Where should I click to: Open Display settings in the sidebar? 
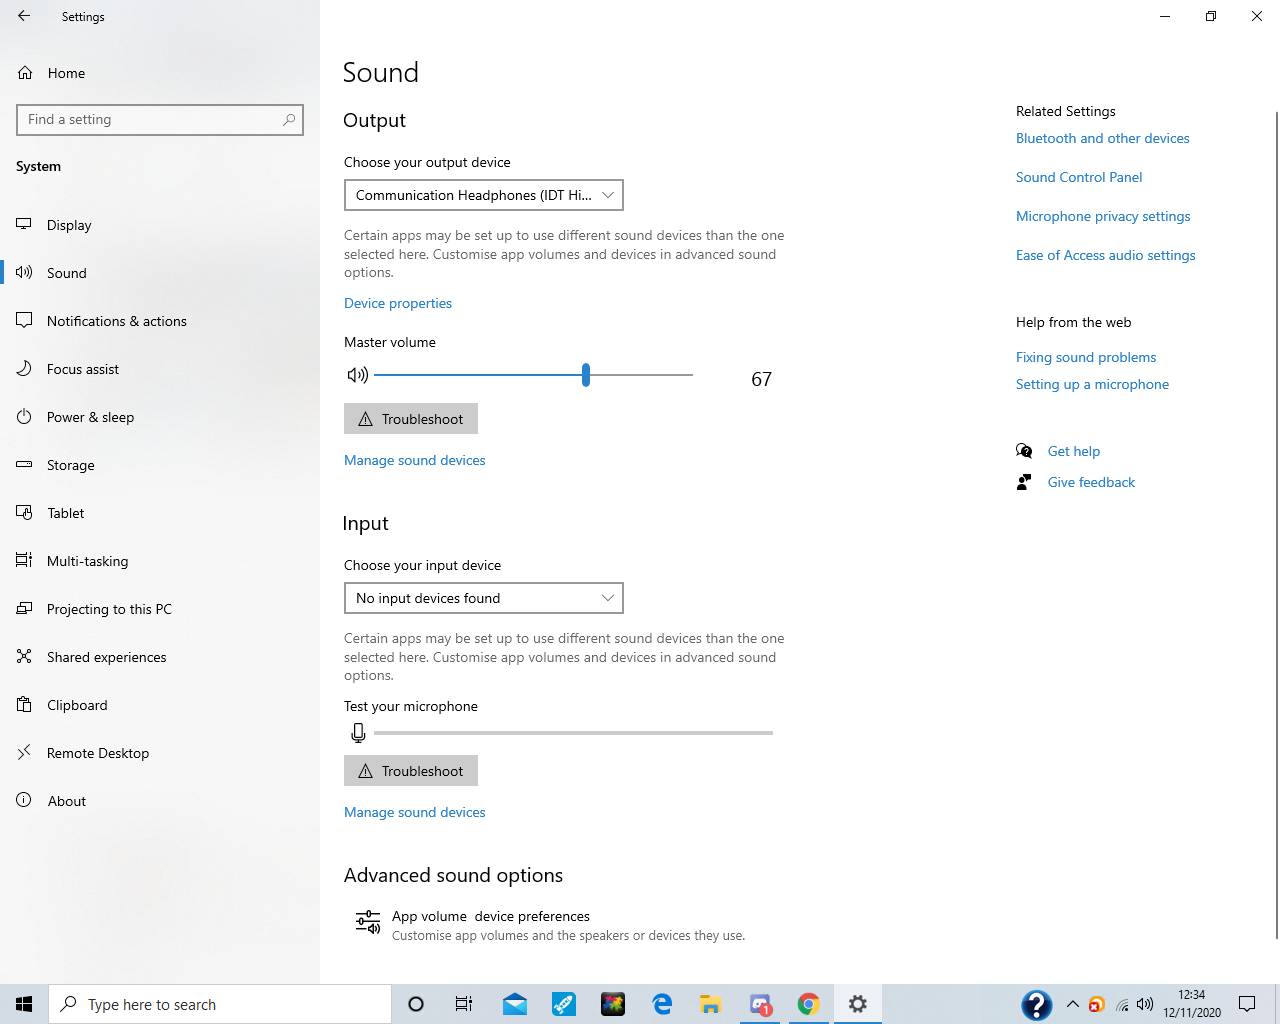coord(160,225)
